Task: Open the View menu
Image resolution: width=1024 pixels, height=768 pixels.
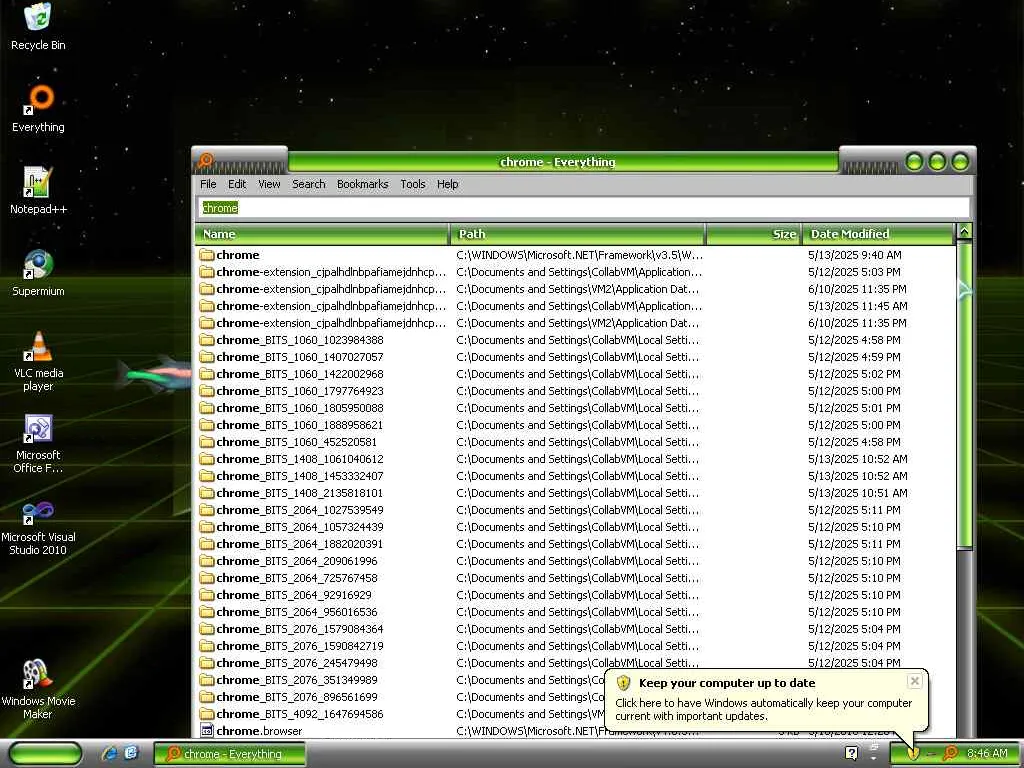Action: (x=269, y=184)
